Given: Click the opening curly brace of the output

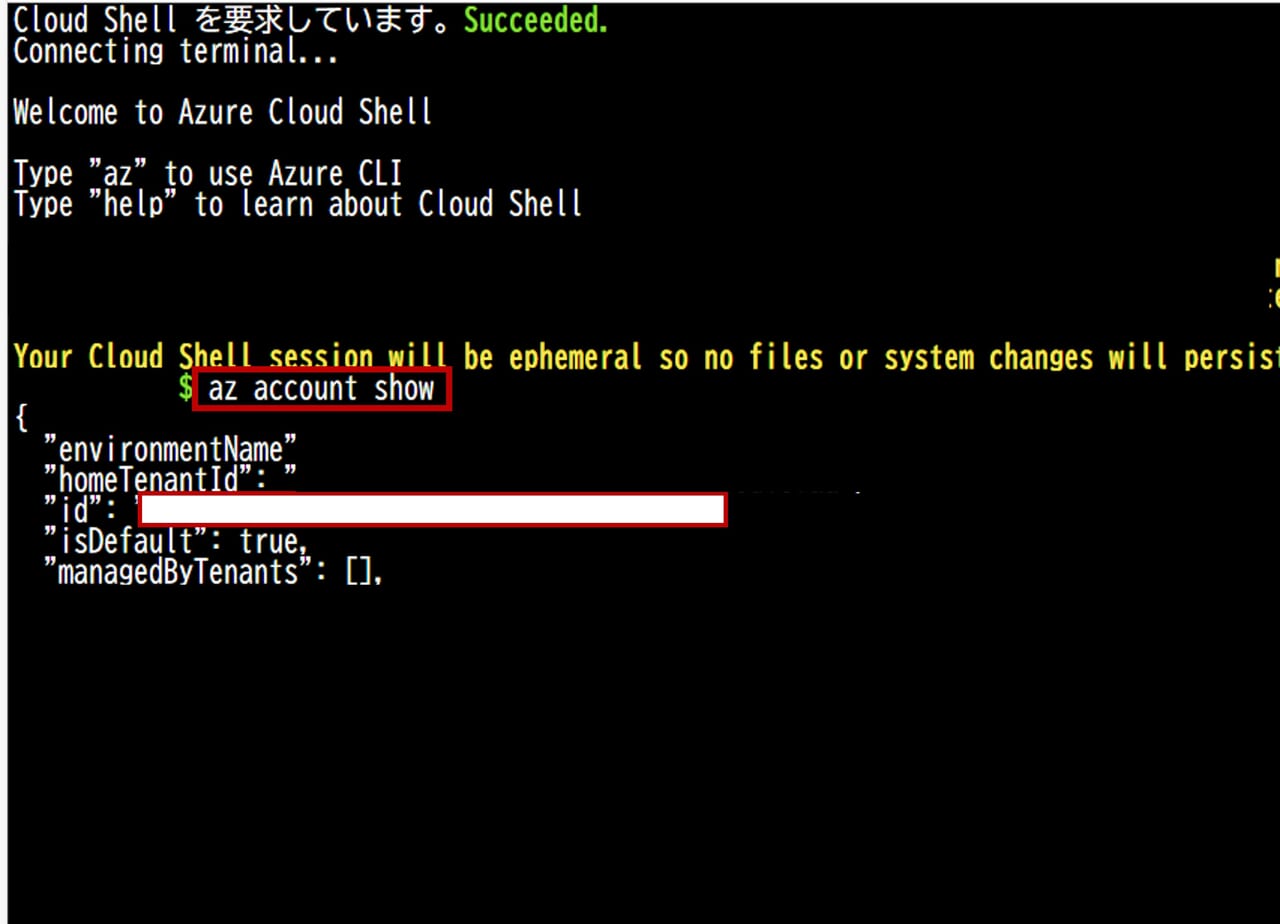Looking at the screenshot, I should (x=20, y=420).
